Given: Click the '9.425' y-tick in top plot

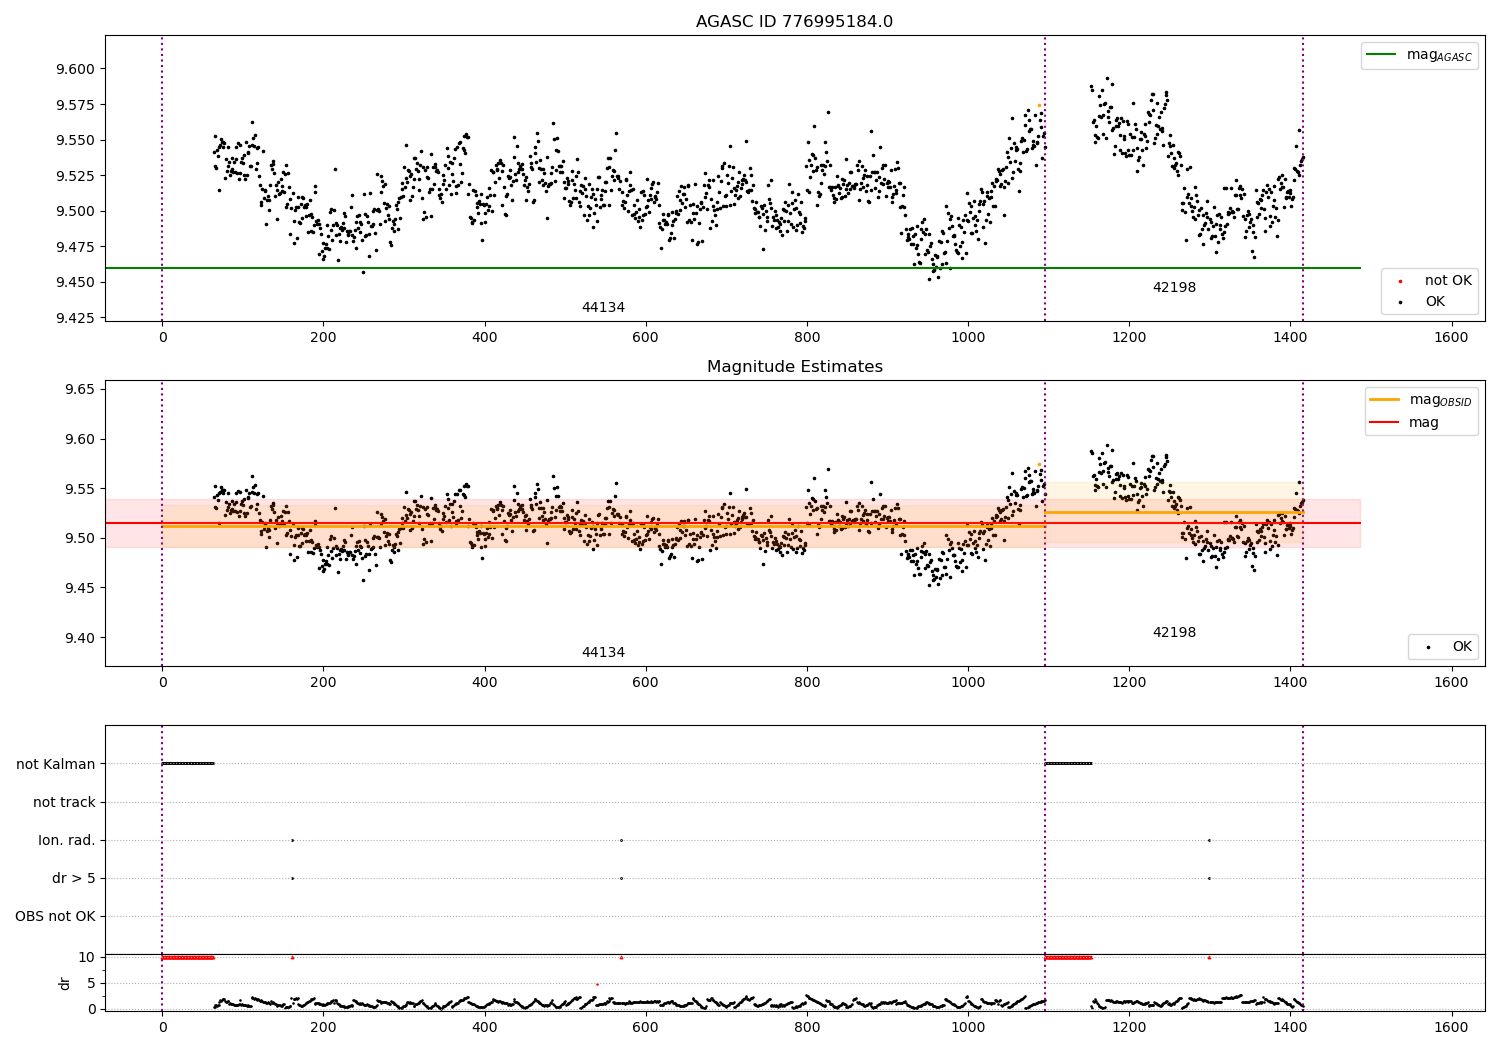Looking at the screenshot, I should 77,318.
